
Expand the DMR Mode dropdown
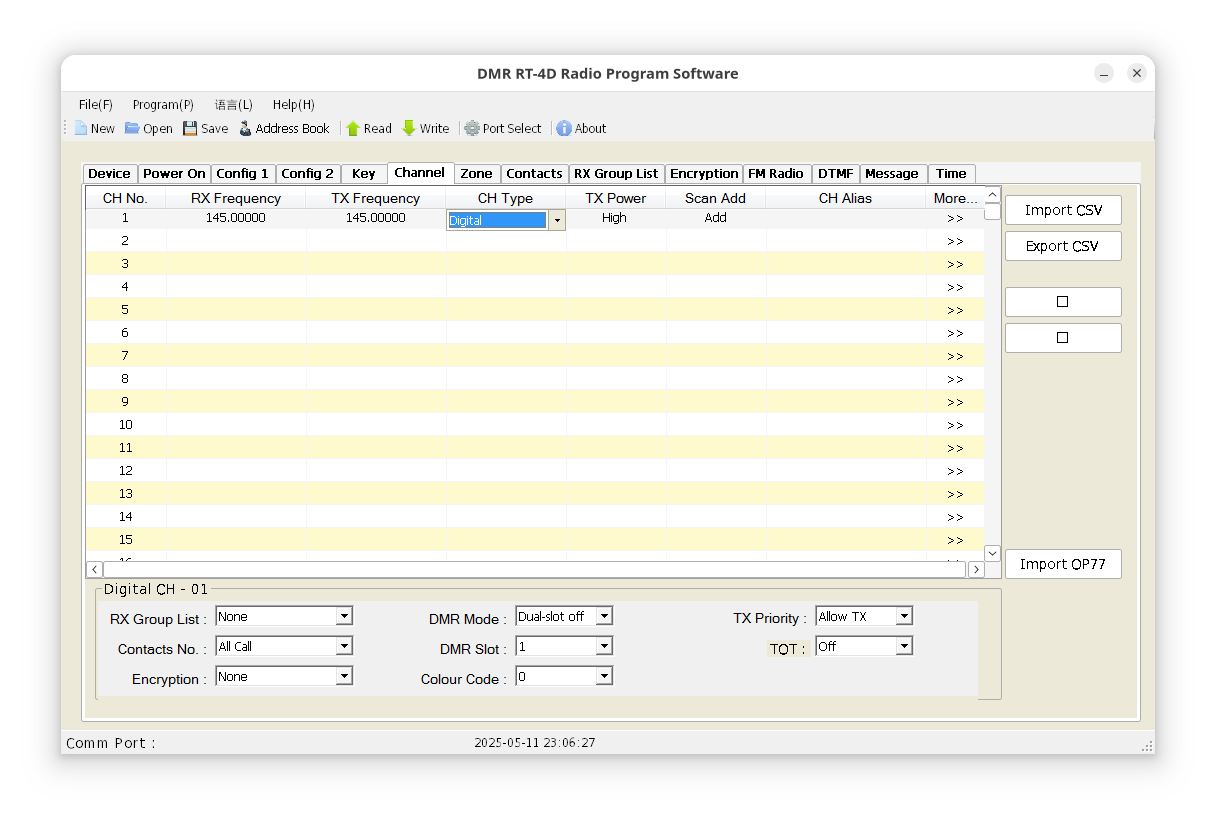604,616
